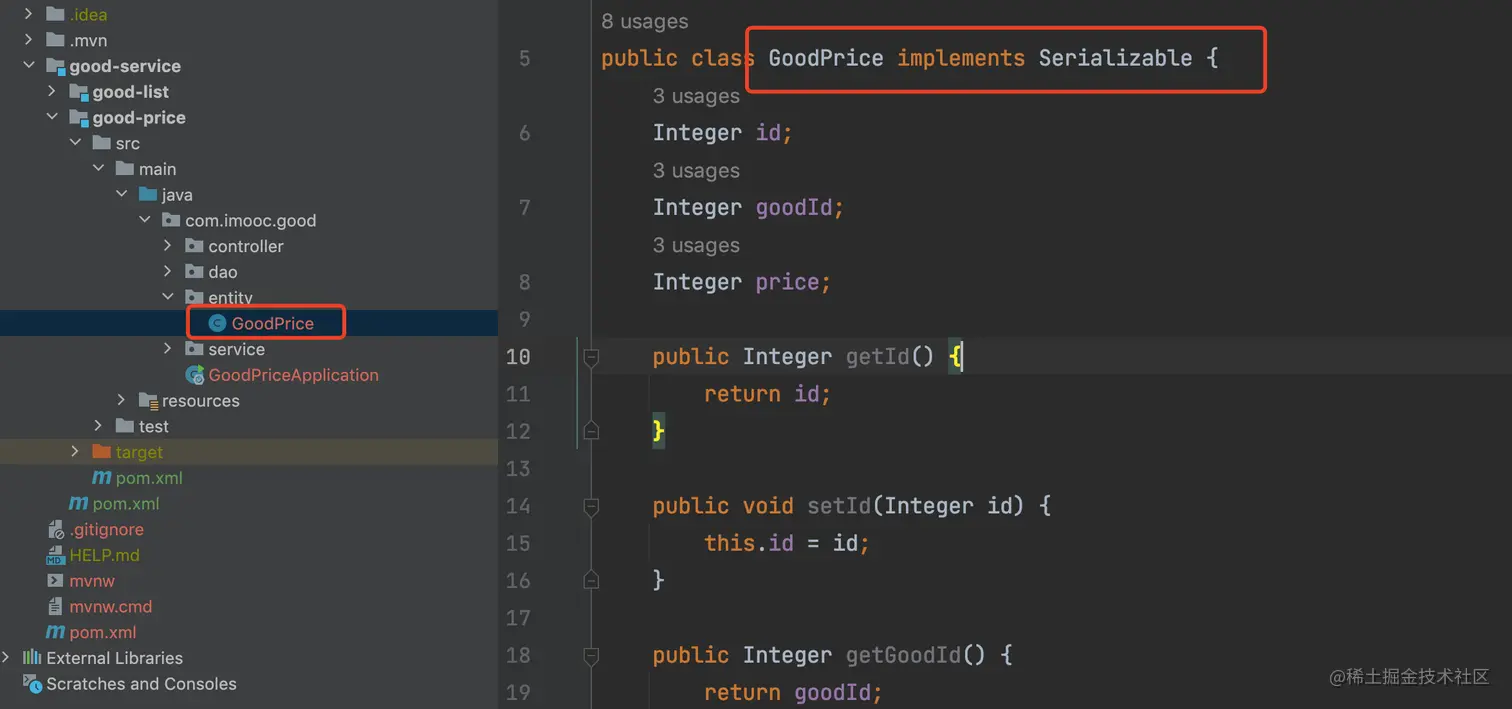Viewport: 1512px width, 709px height.
Task: Click the HELP.md markdown file icon
Action: pos(55,555)
